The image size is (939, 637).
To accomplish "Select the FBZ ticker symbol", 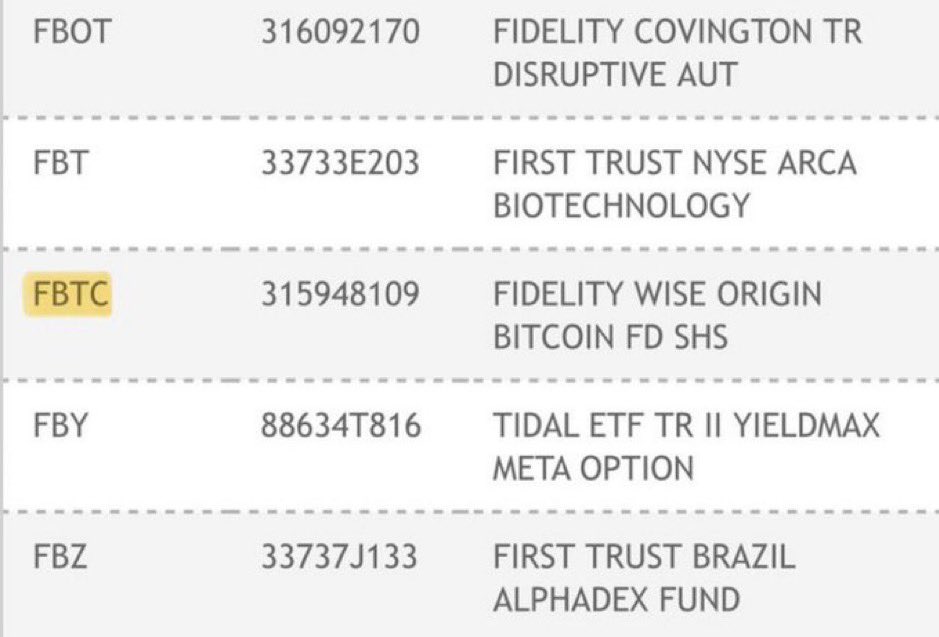I will click(x=60, y=557).
